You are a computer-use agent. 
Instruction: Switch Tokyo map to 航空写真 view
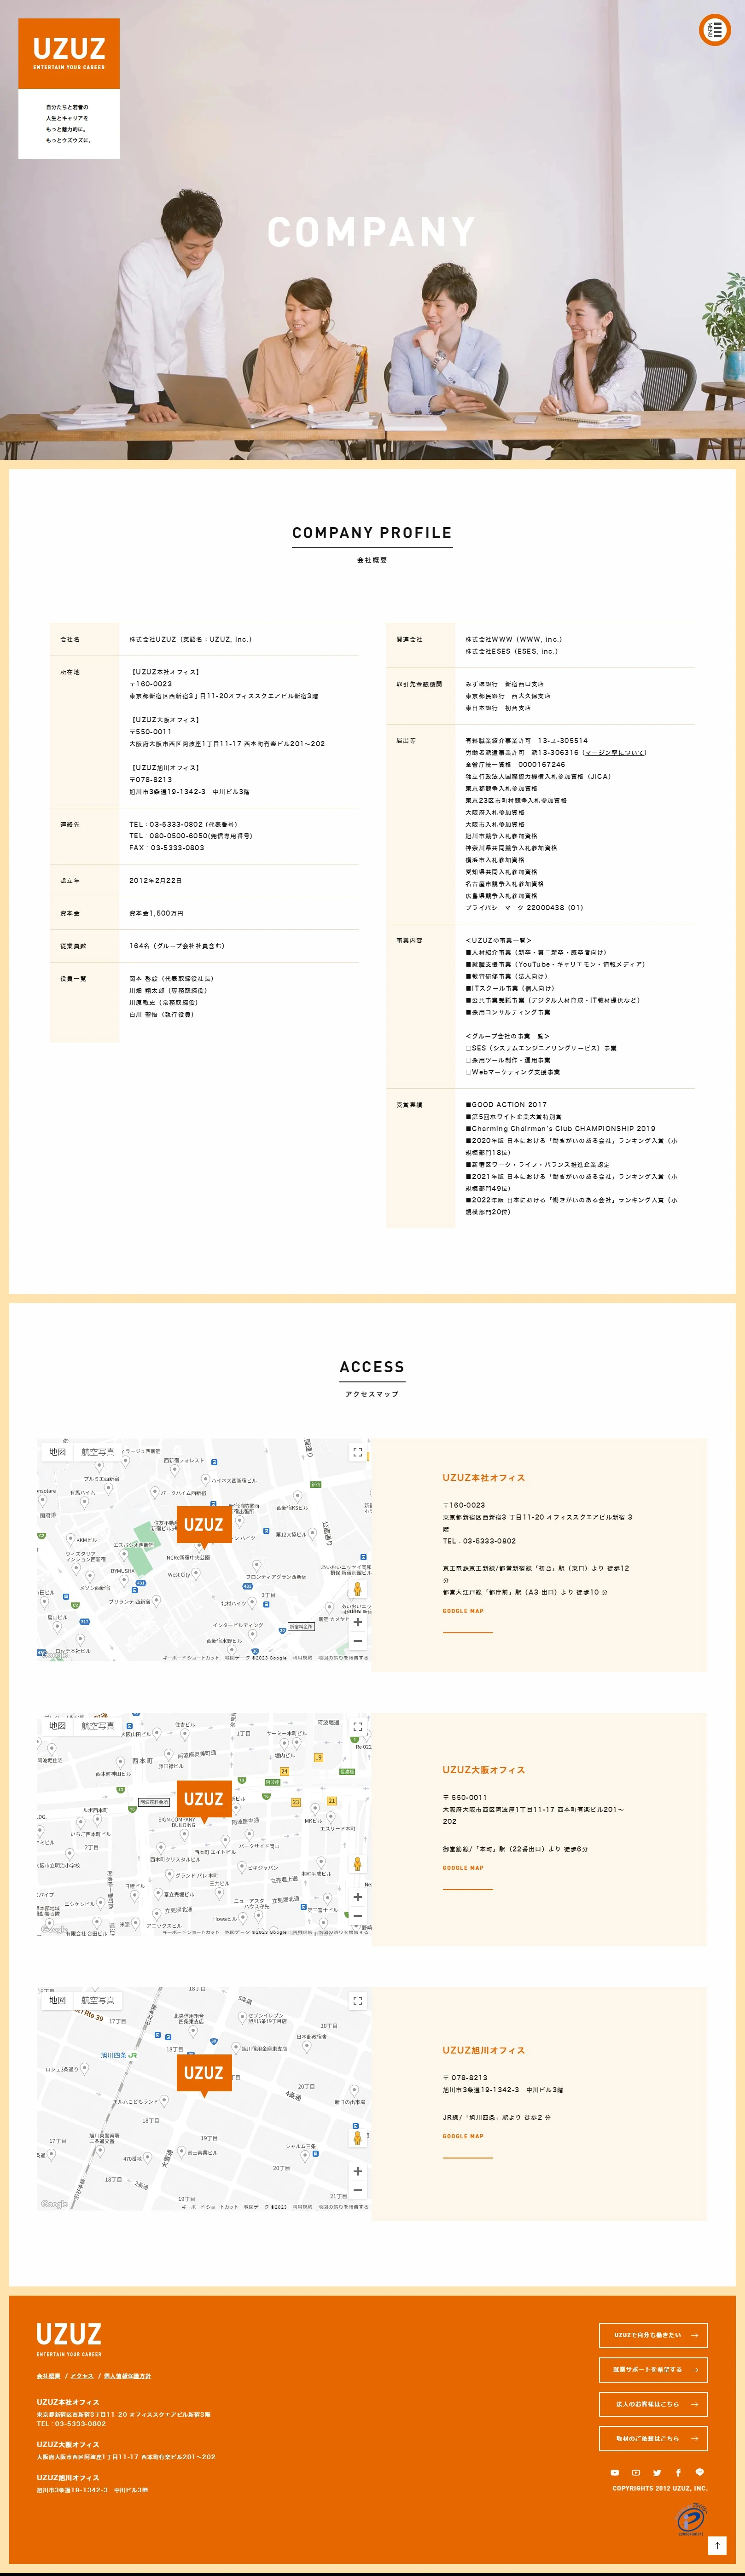click(x=98, y=1452)
